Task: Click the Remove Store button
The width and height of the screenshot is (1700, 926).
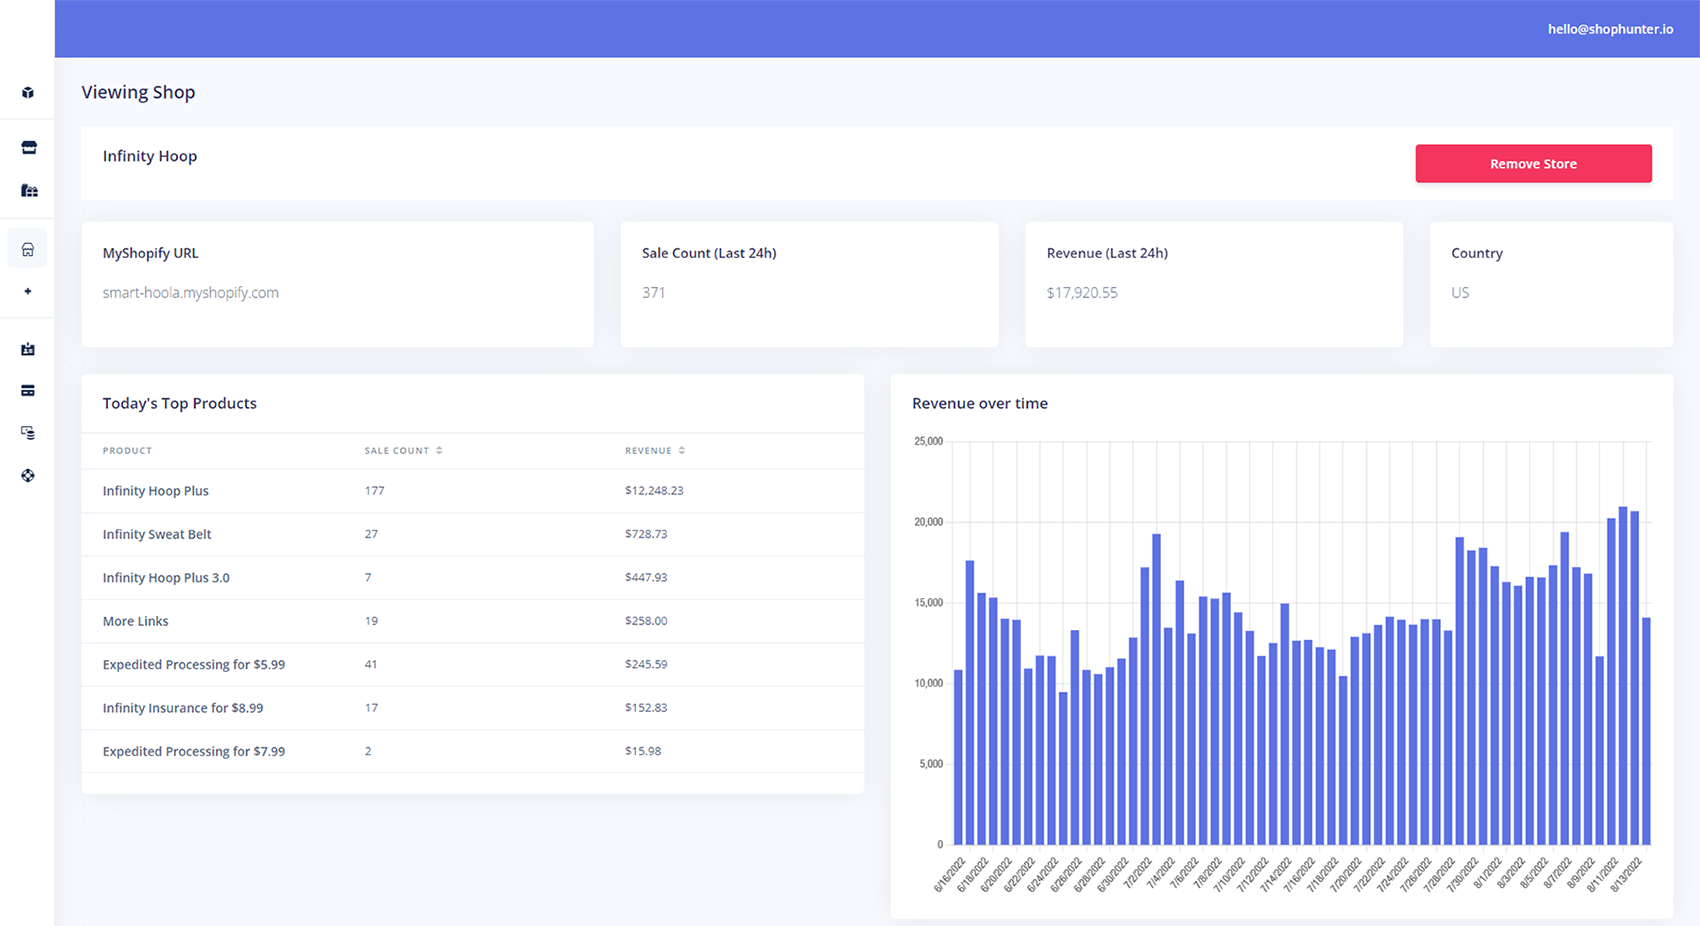Action: pos(1533,163)
